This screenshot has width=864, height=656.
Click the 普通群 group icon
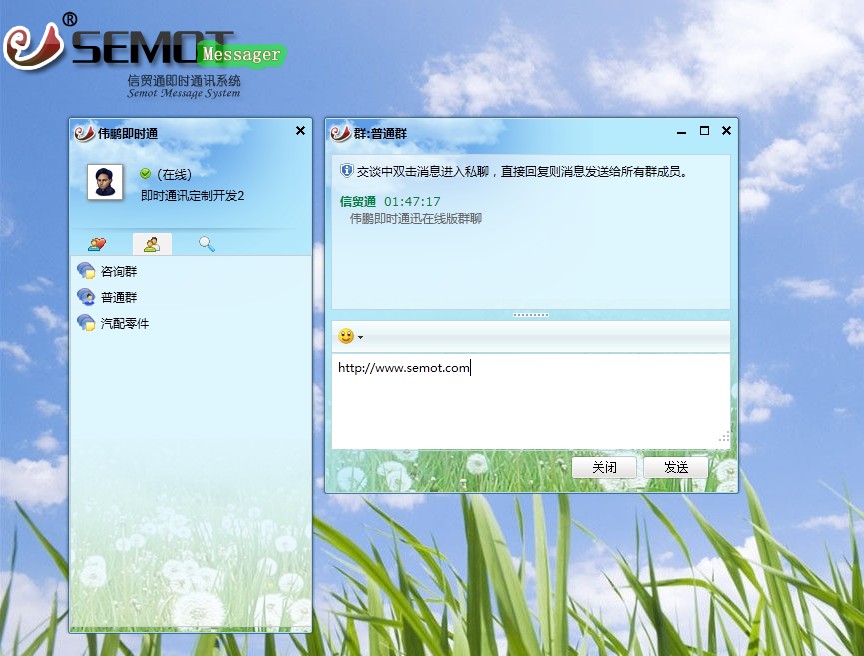point(86,296)
